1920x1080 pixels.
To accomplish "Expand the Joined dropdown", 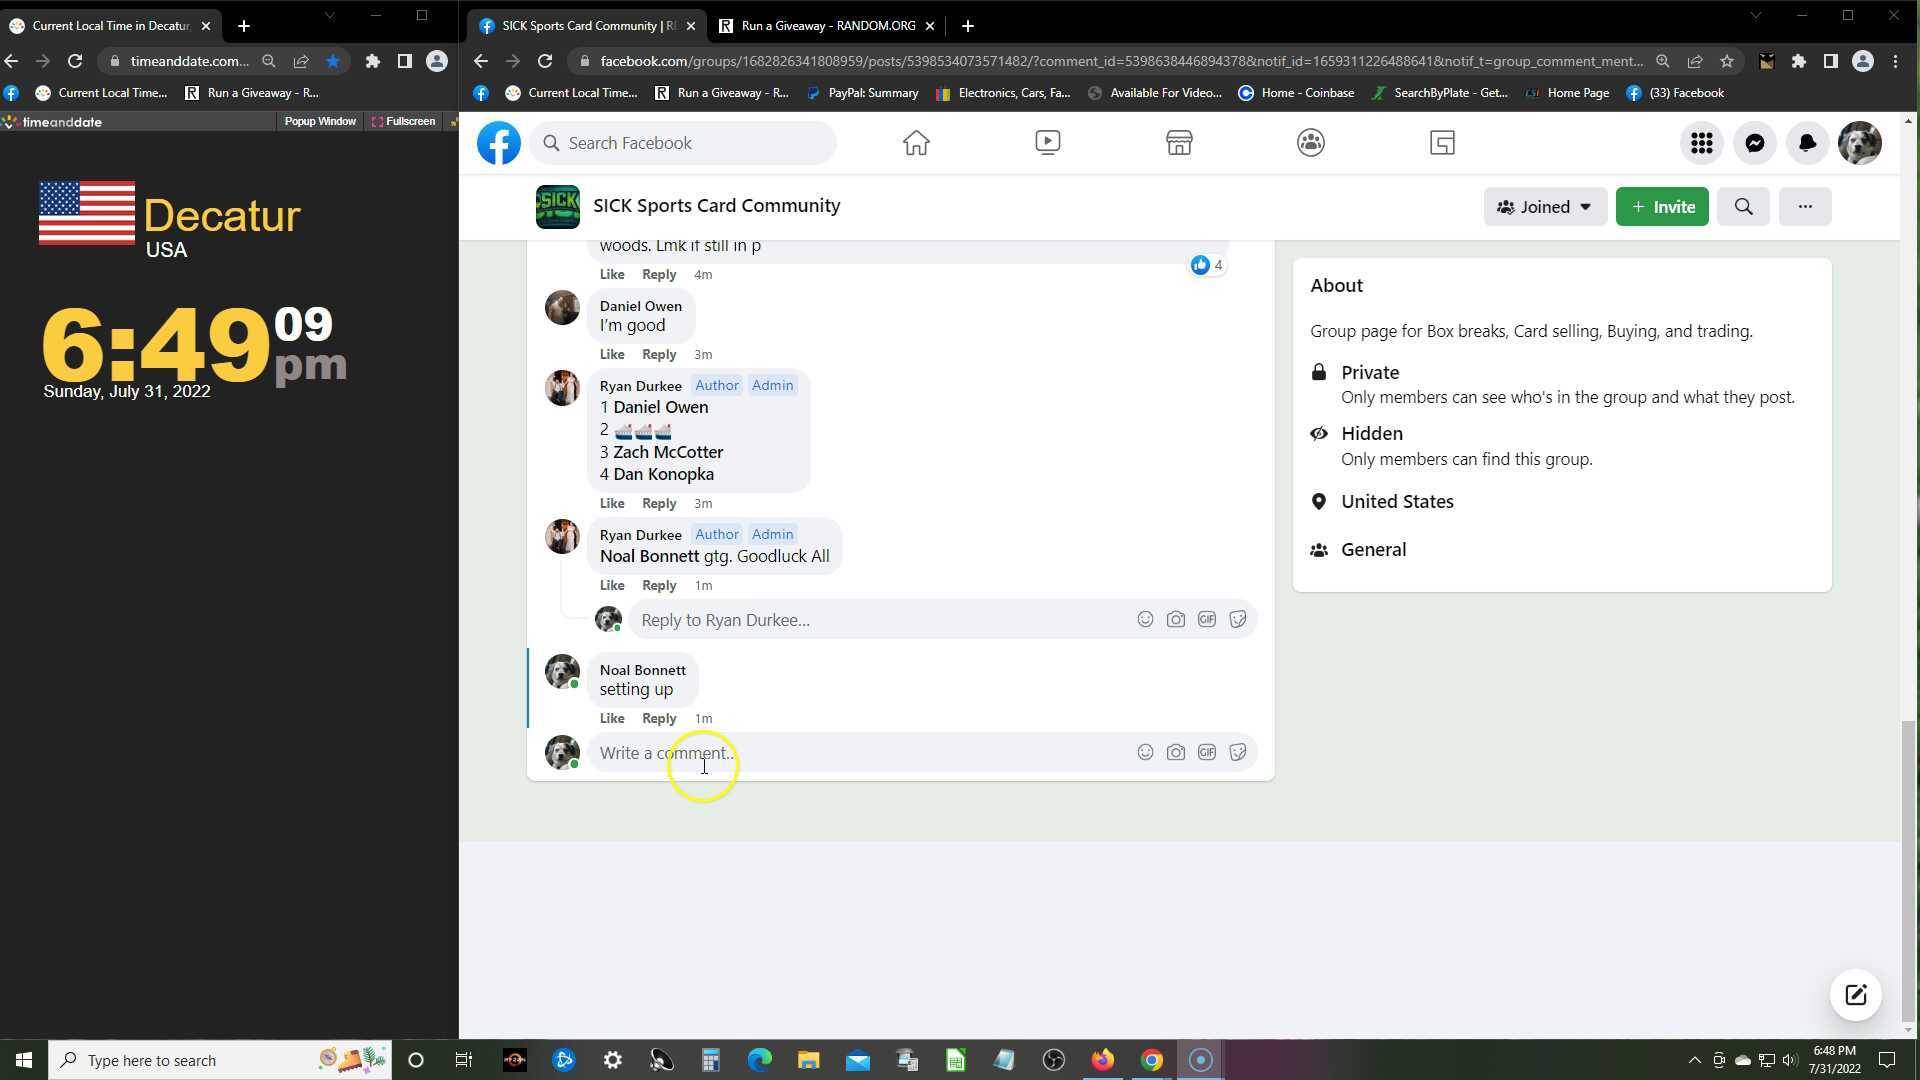I will [x=1544, y=207].
